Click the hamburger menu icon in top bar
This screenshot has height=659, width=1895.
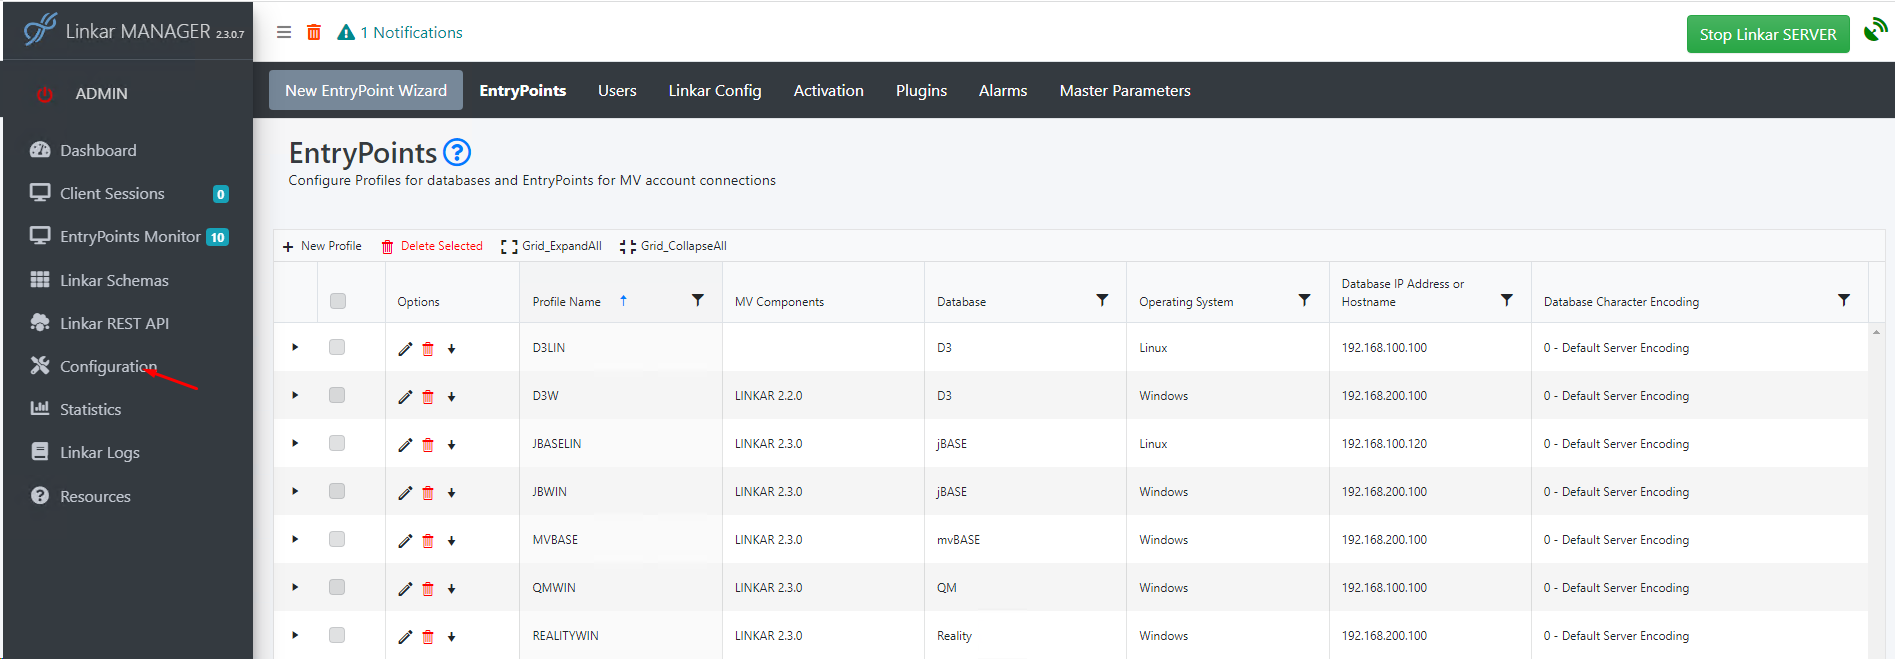click(x=284, y=33)
